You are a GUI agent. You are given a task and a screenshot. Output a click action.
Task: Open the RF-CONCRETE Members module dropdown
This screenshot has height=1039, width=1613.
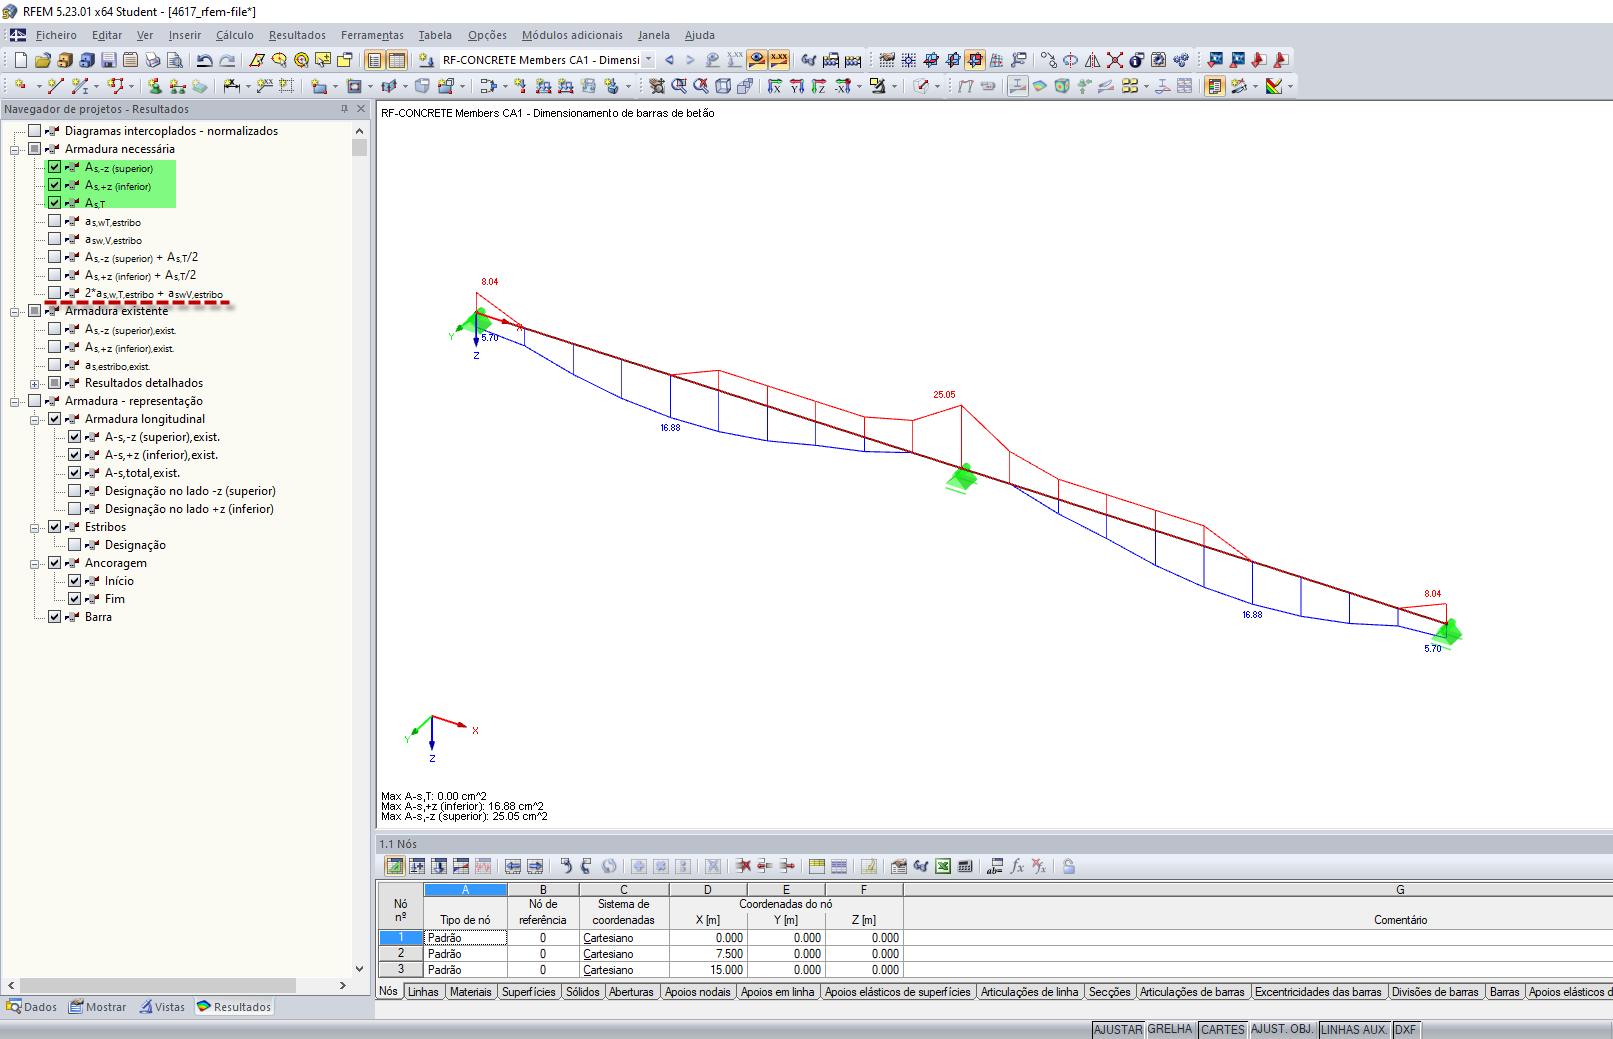click(x=649, y=60)
